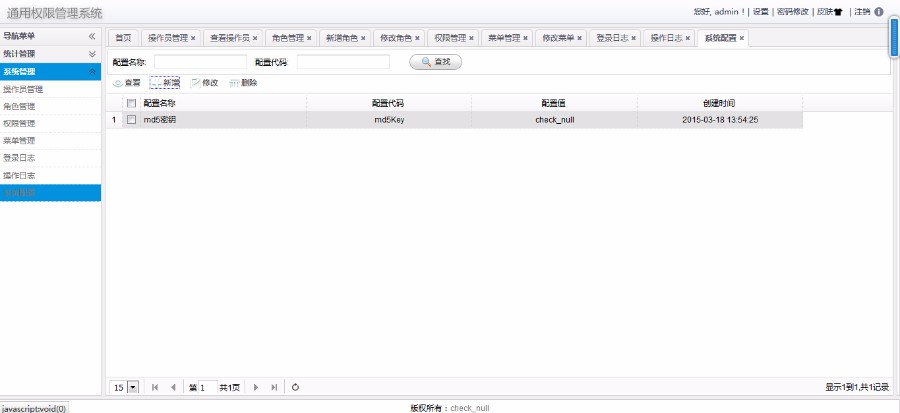Click the 修改 (edit) toolbar button
Image resolution: width=900 pixels, height=413 pixels.
tap(204, 83)
